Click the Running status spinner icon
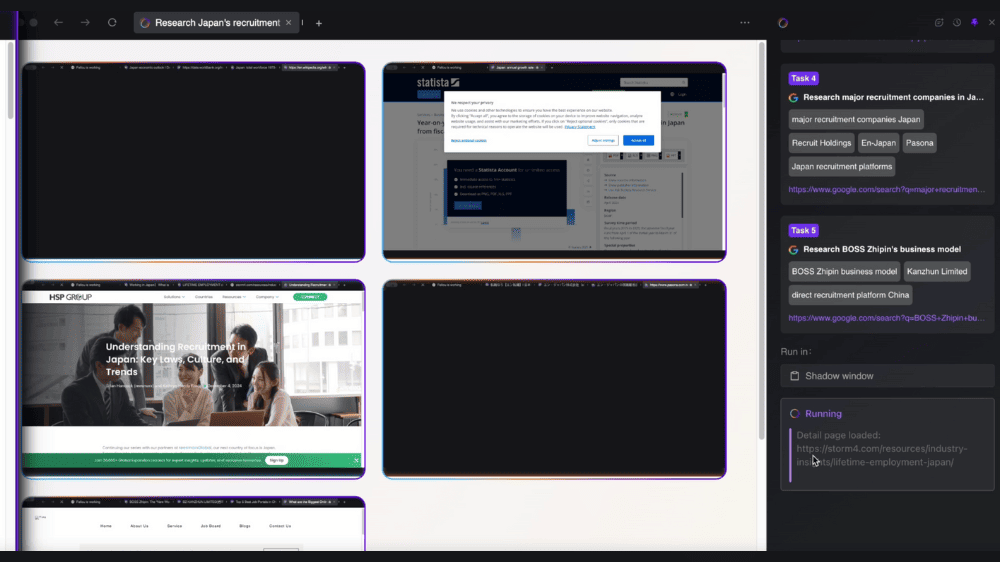The width and height of the screenshot is (1000, 562). (x=795, y=413)
